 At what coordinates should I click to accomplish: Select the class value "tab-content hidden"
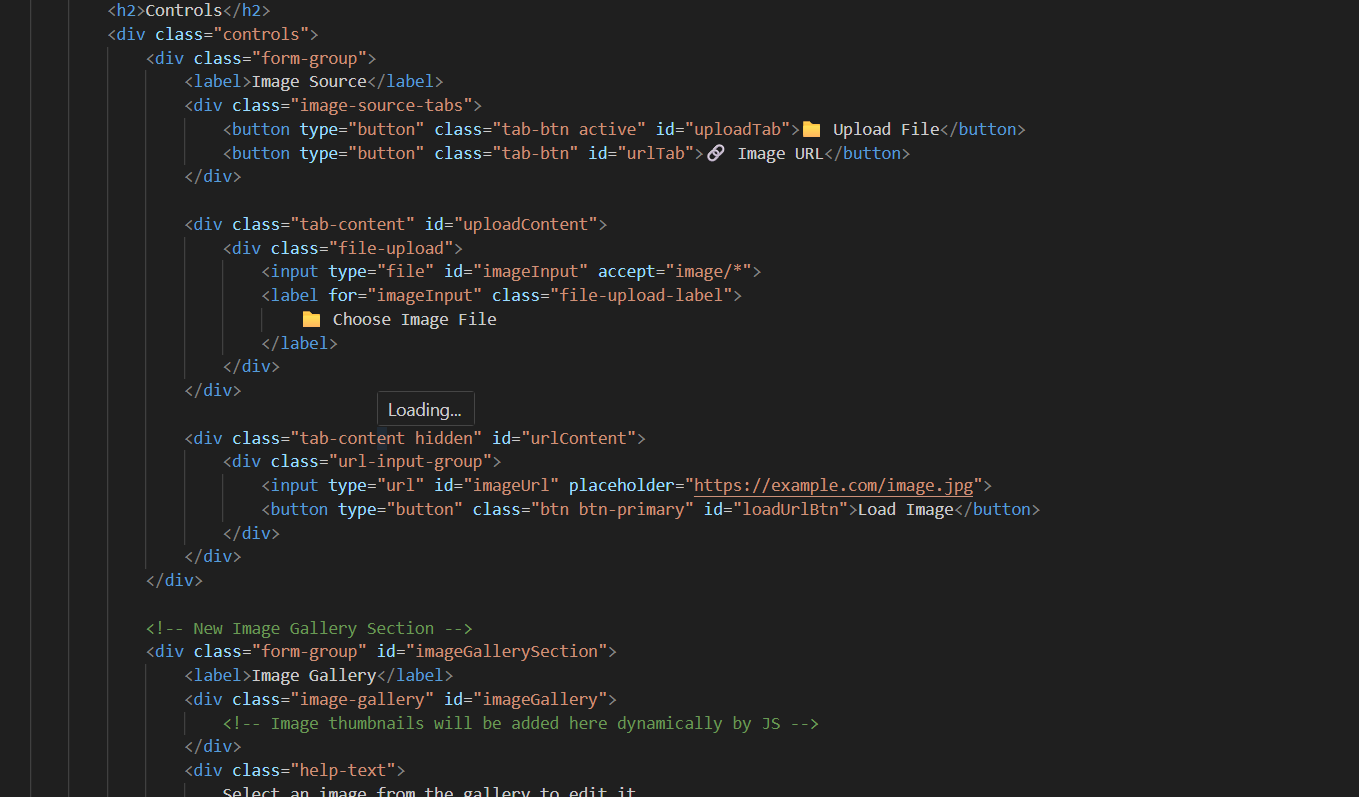click(x=386, y=438)
